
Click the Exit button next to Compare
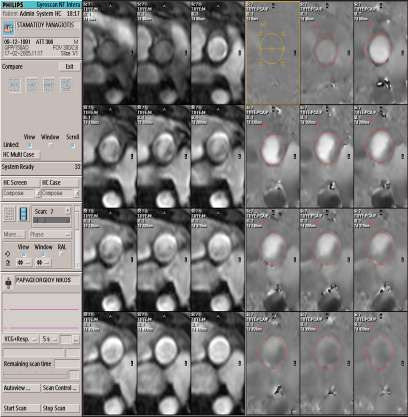pos(69,67)
